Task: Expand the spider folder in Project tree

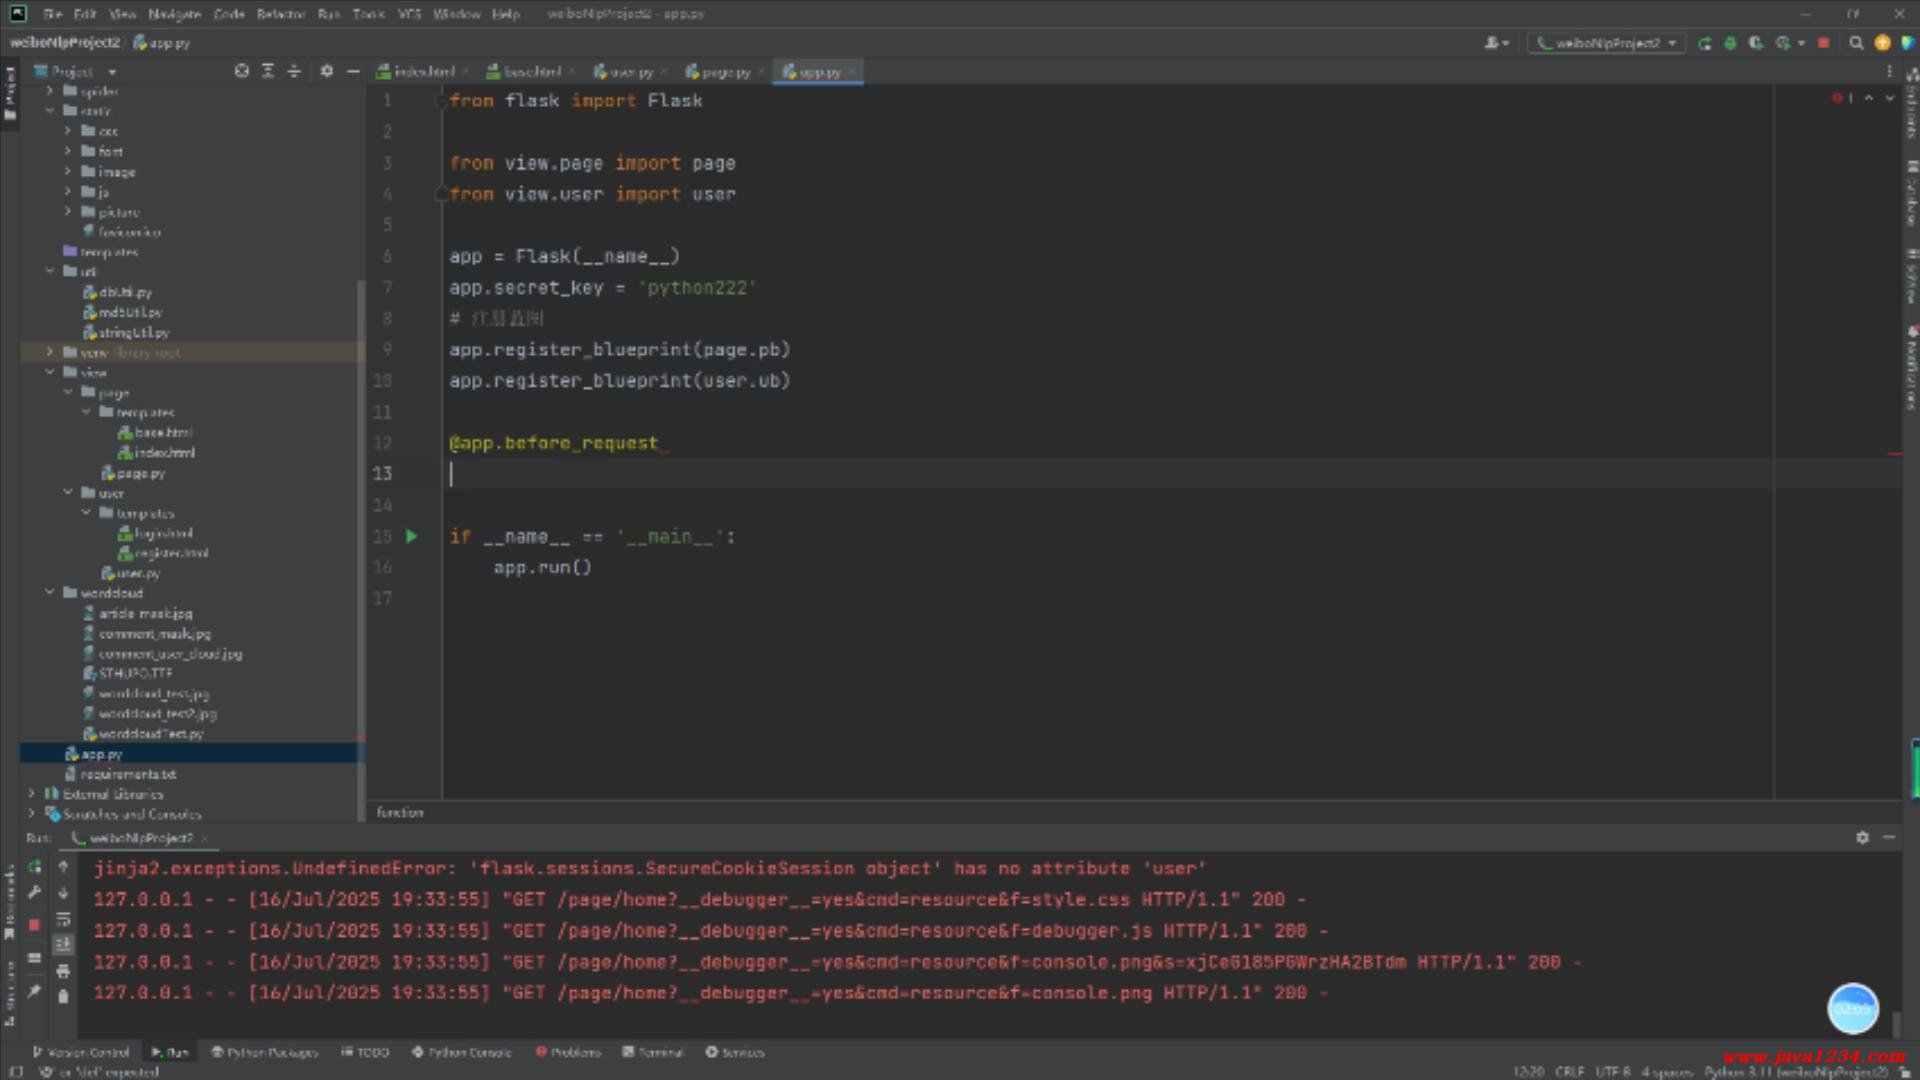Action: (50, 91)
